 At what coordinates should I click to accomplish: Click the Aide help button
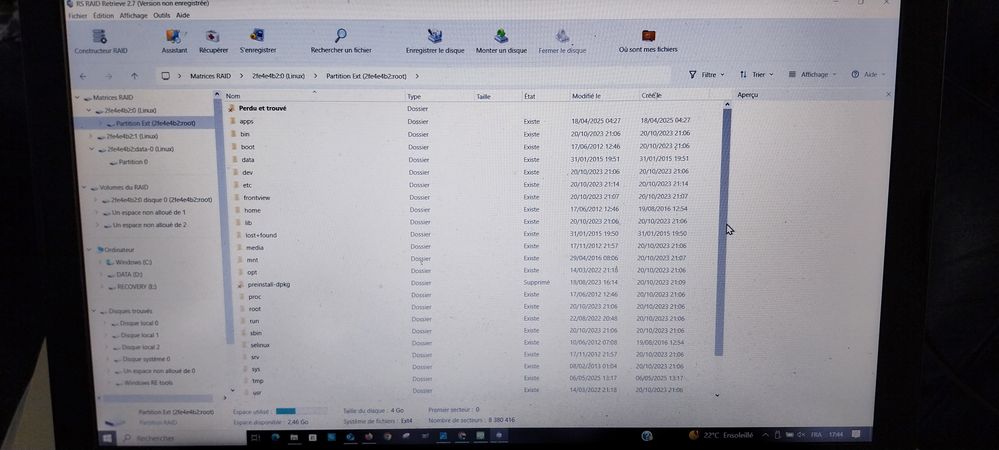867,75
